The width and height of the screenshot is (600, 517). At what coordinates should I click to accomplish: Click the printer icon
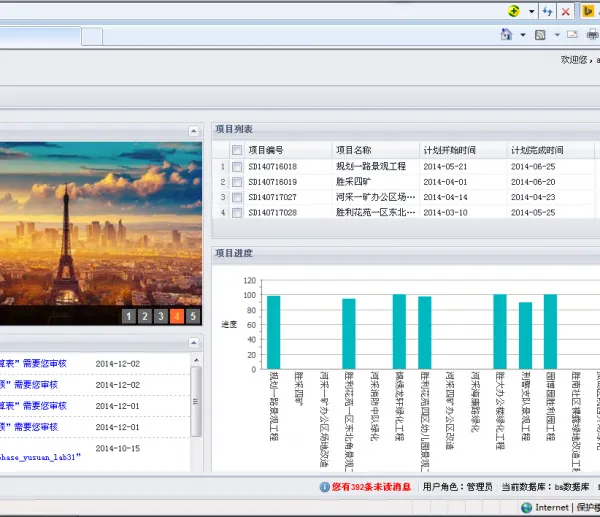click(592, 35)
